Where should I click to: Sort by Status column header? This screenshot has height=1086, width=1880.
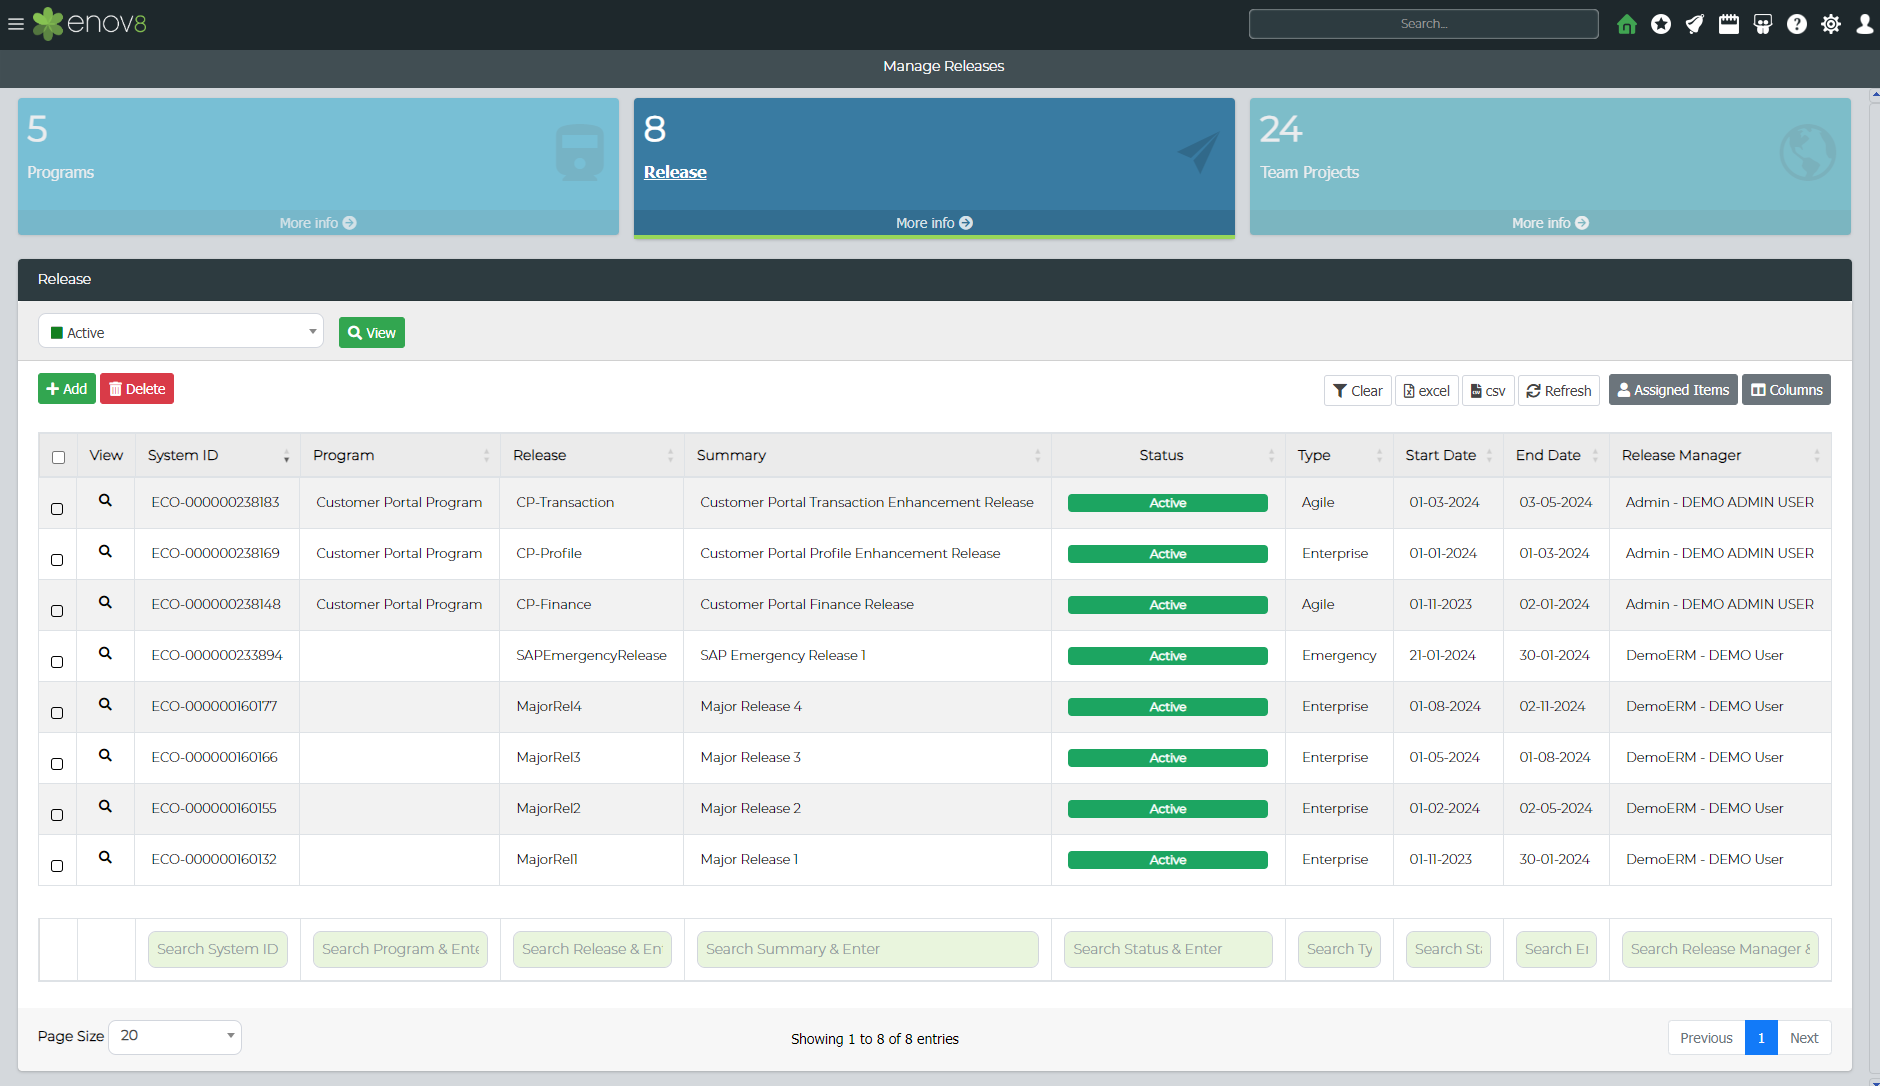(x=1168, y=455)
